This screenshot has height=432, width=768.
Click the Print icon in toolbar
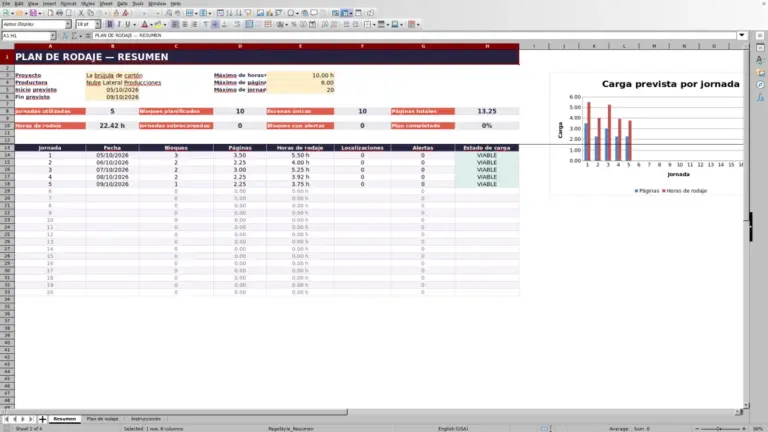pos(60,13)
